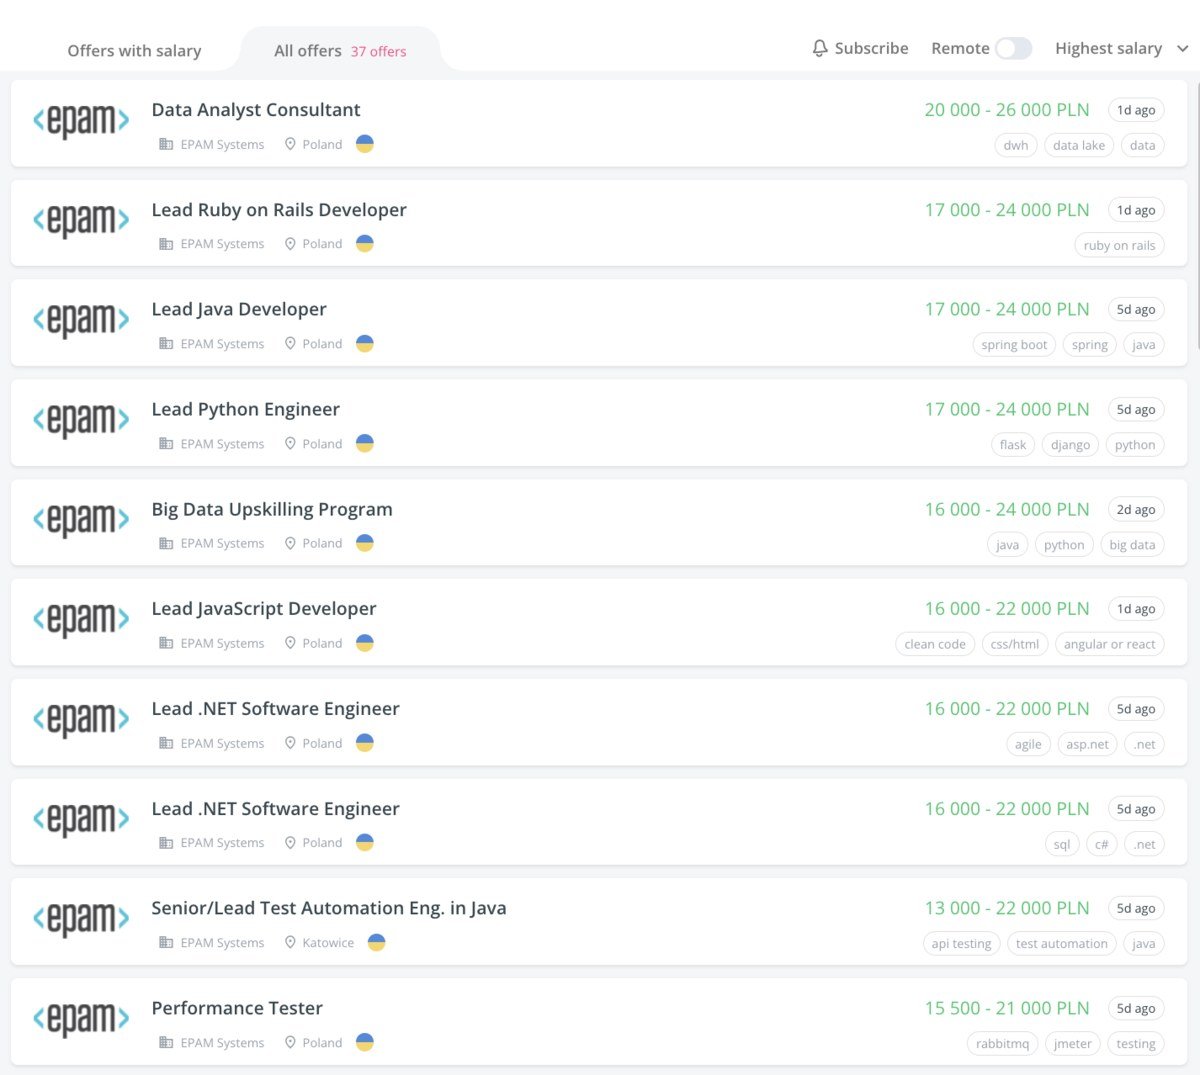Click location pin icon on Katowice offer
Image resolution: width=1200 pixels, height=1075 pixels.
point(290,942)
